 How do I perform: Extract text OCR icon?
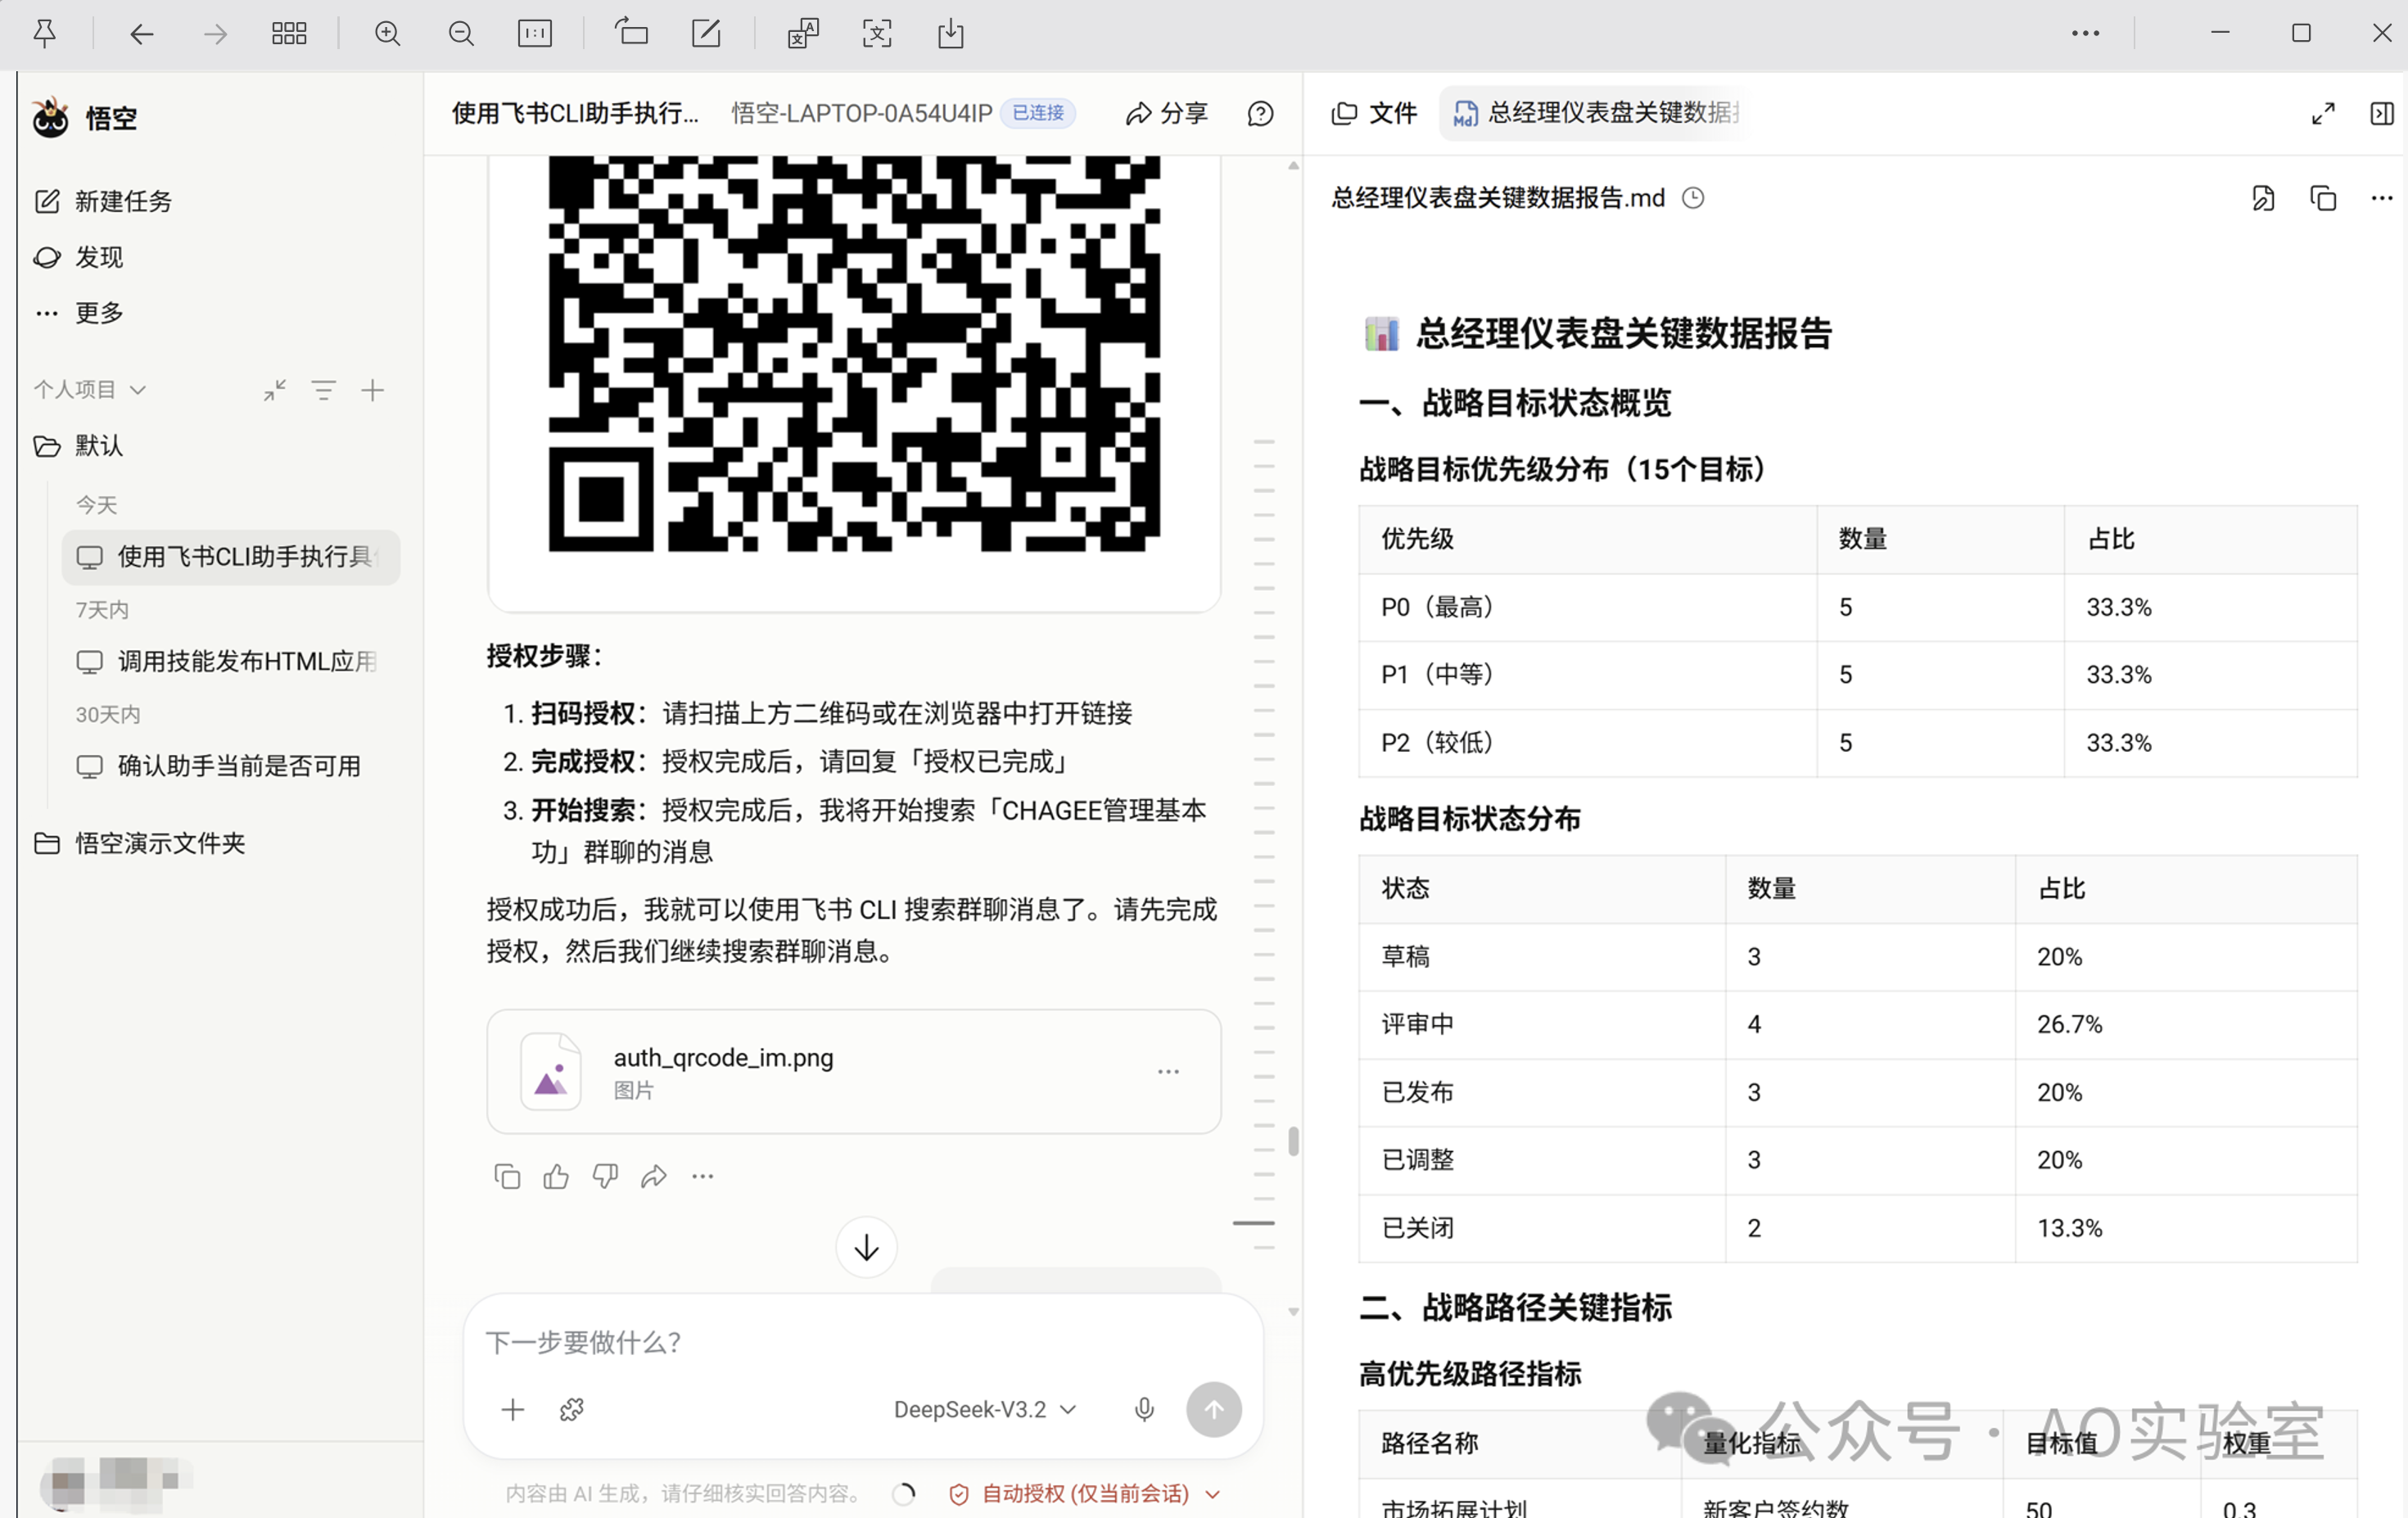pos(877,33)
